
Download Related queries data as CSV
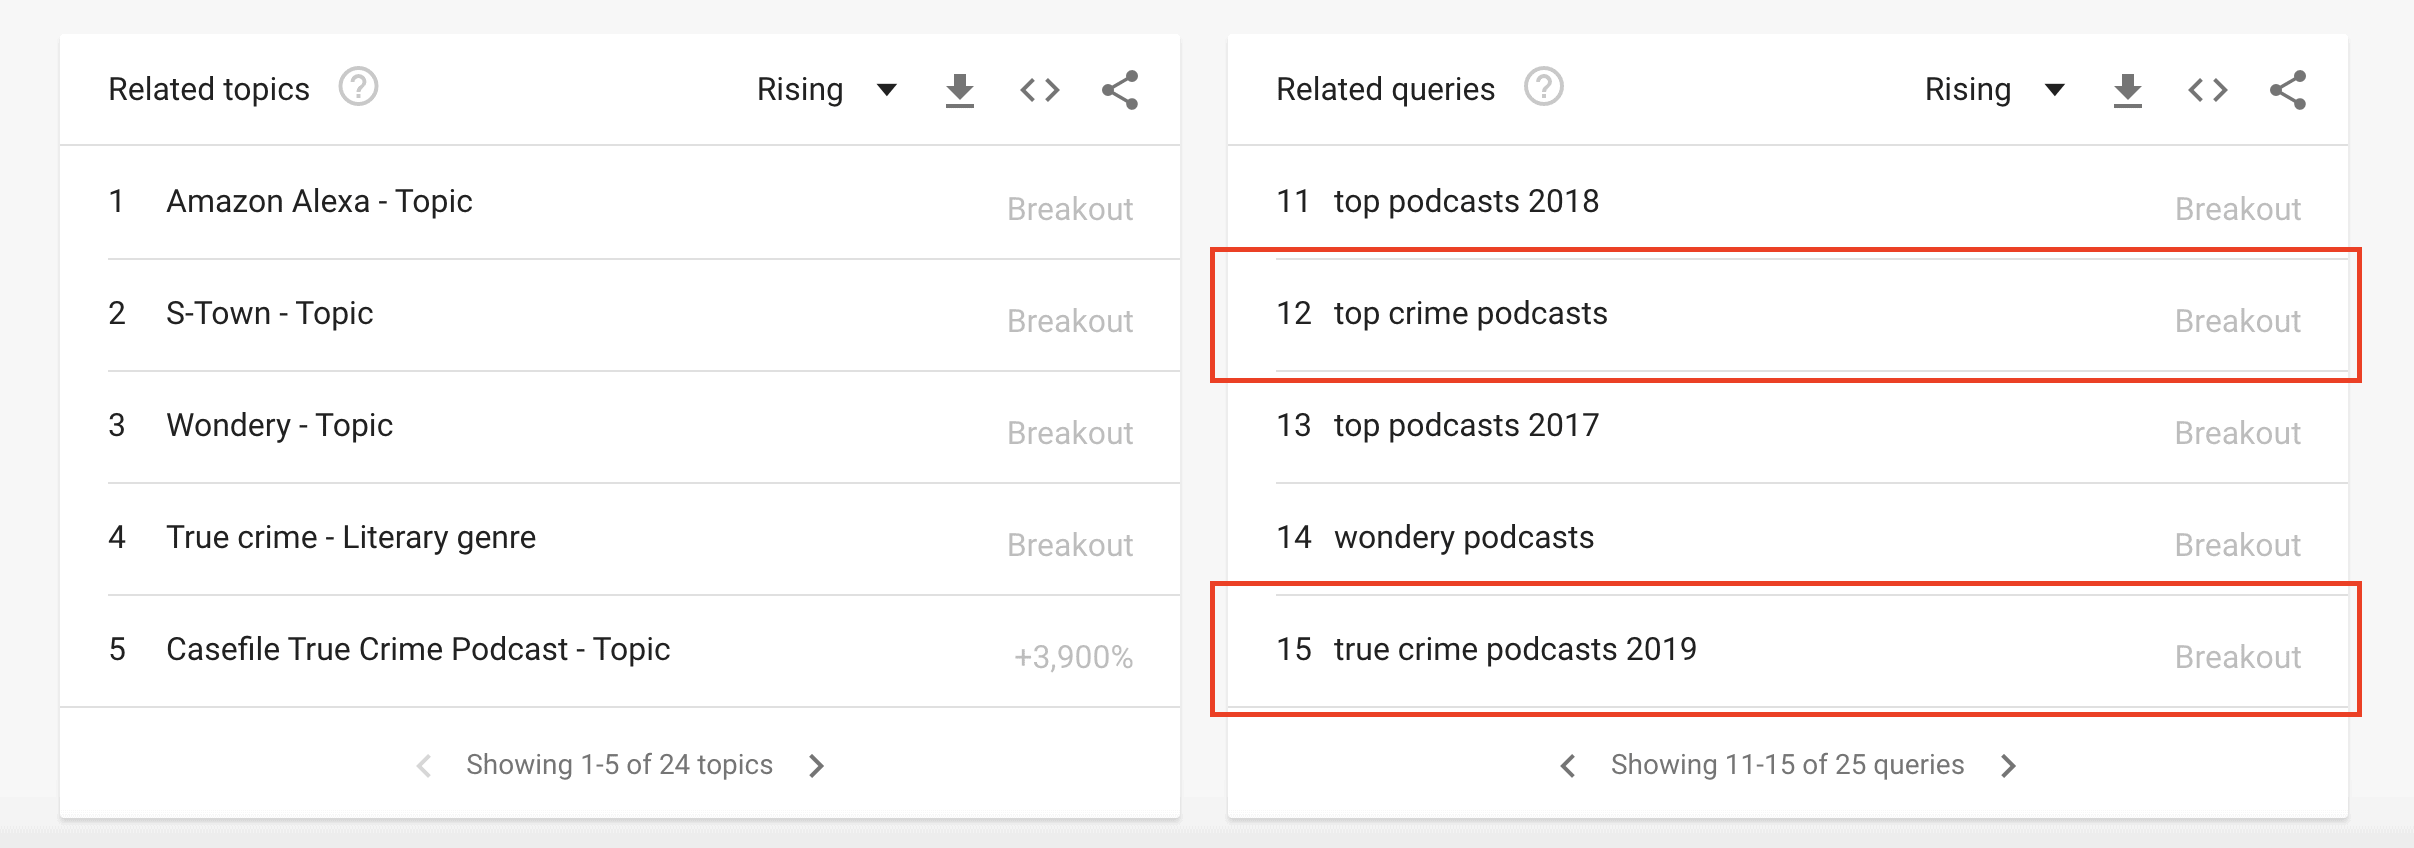point(2128,90)
